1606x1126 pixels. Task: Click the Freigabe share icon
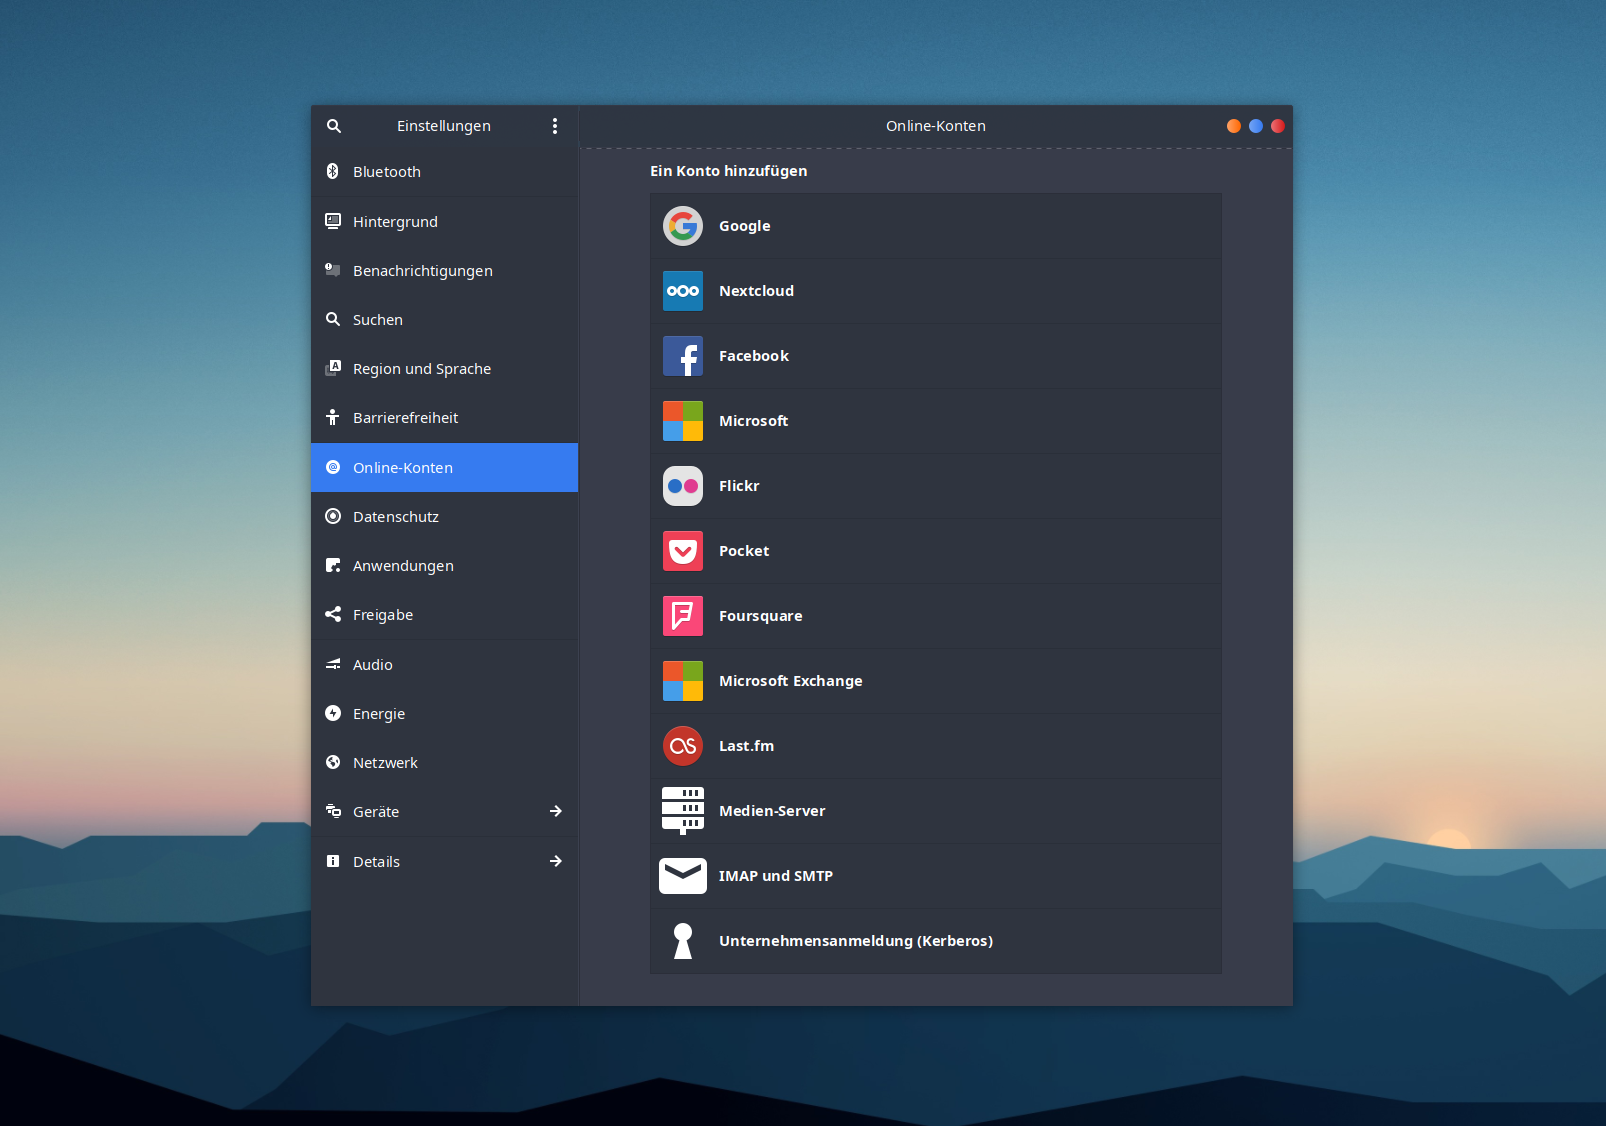[x=333, y=614]
